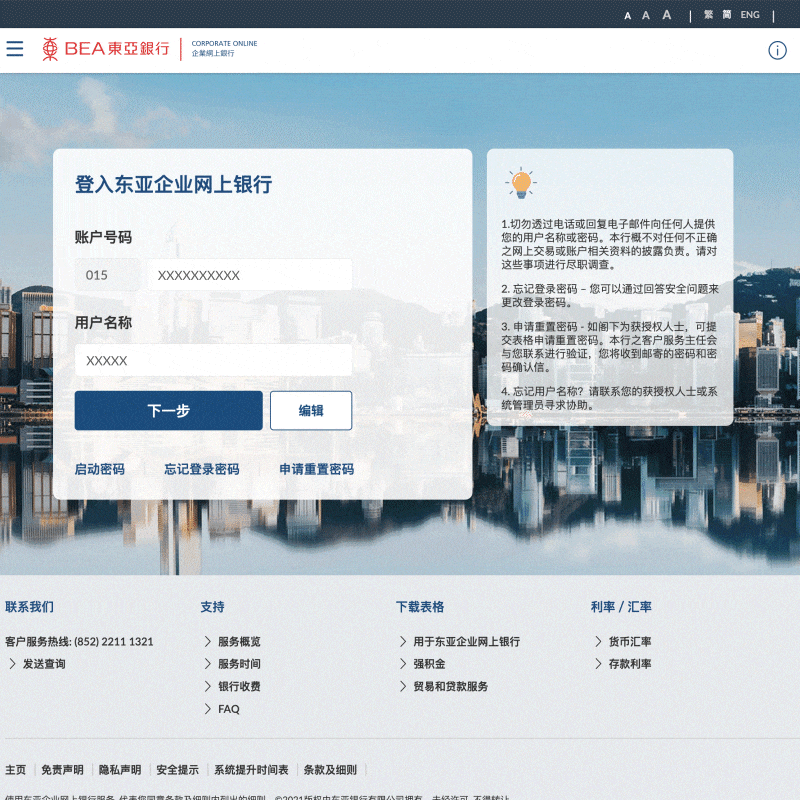Click chevron beside 存款利率
This screenshot has height=800, width=800.
598,664
